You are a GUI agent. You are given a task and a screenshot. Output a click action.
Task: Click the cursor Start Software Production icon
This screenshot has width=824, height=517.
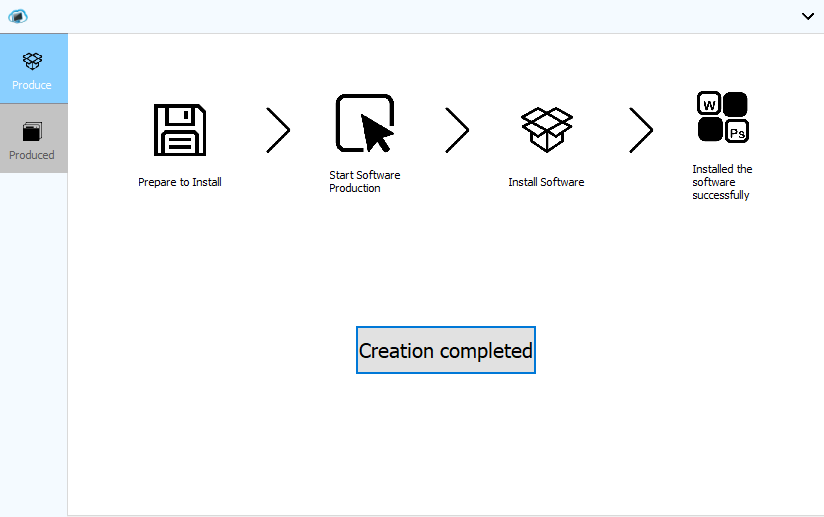click(365, 123)
